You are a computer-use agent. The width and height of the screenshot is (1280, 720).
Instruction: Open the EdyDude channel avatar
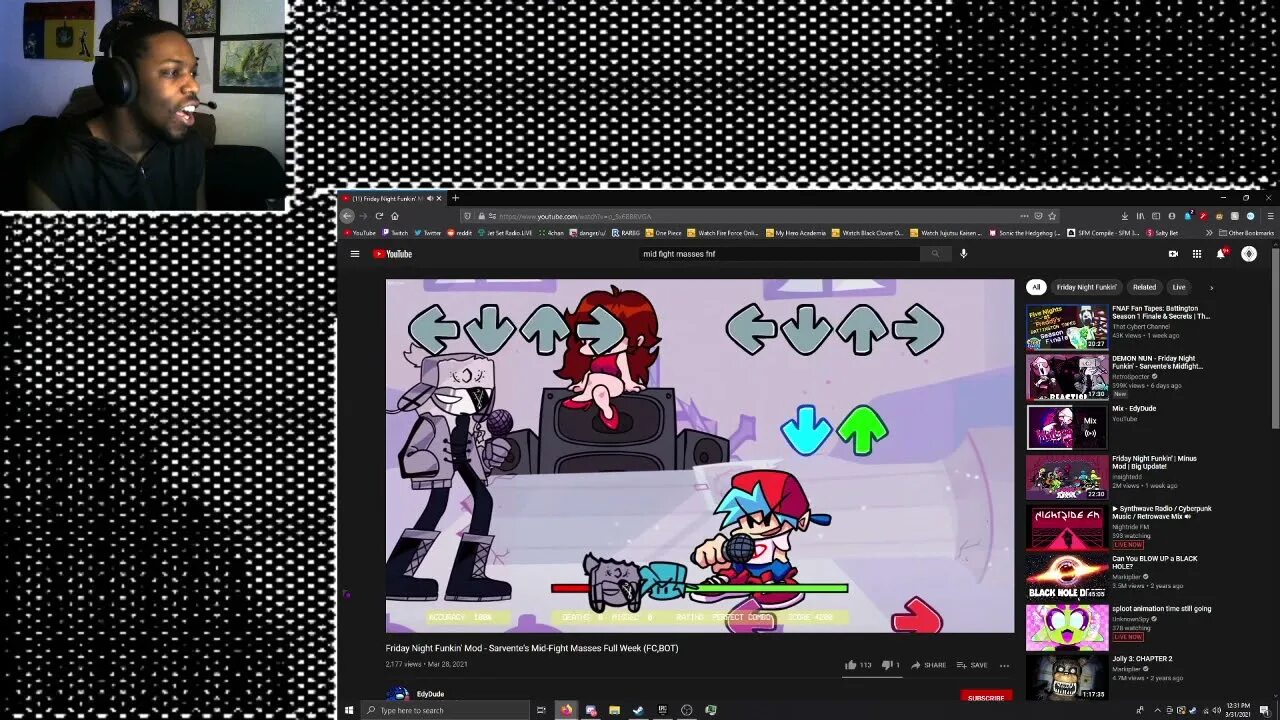397,695
